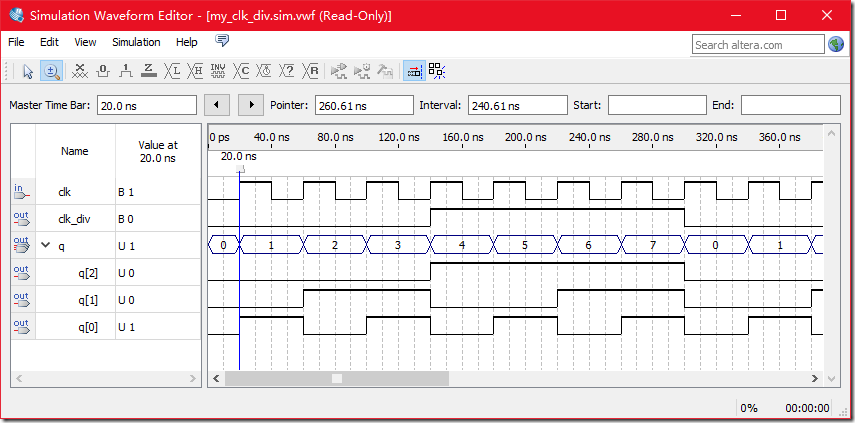855x423 pixels.
Task: Run Functional Simulation icon
Action: point(339,71)
